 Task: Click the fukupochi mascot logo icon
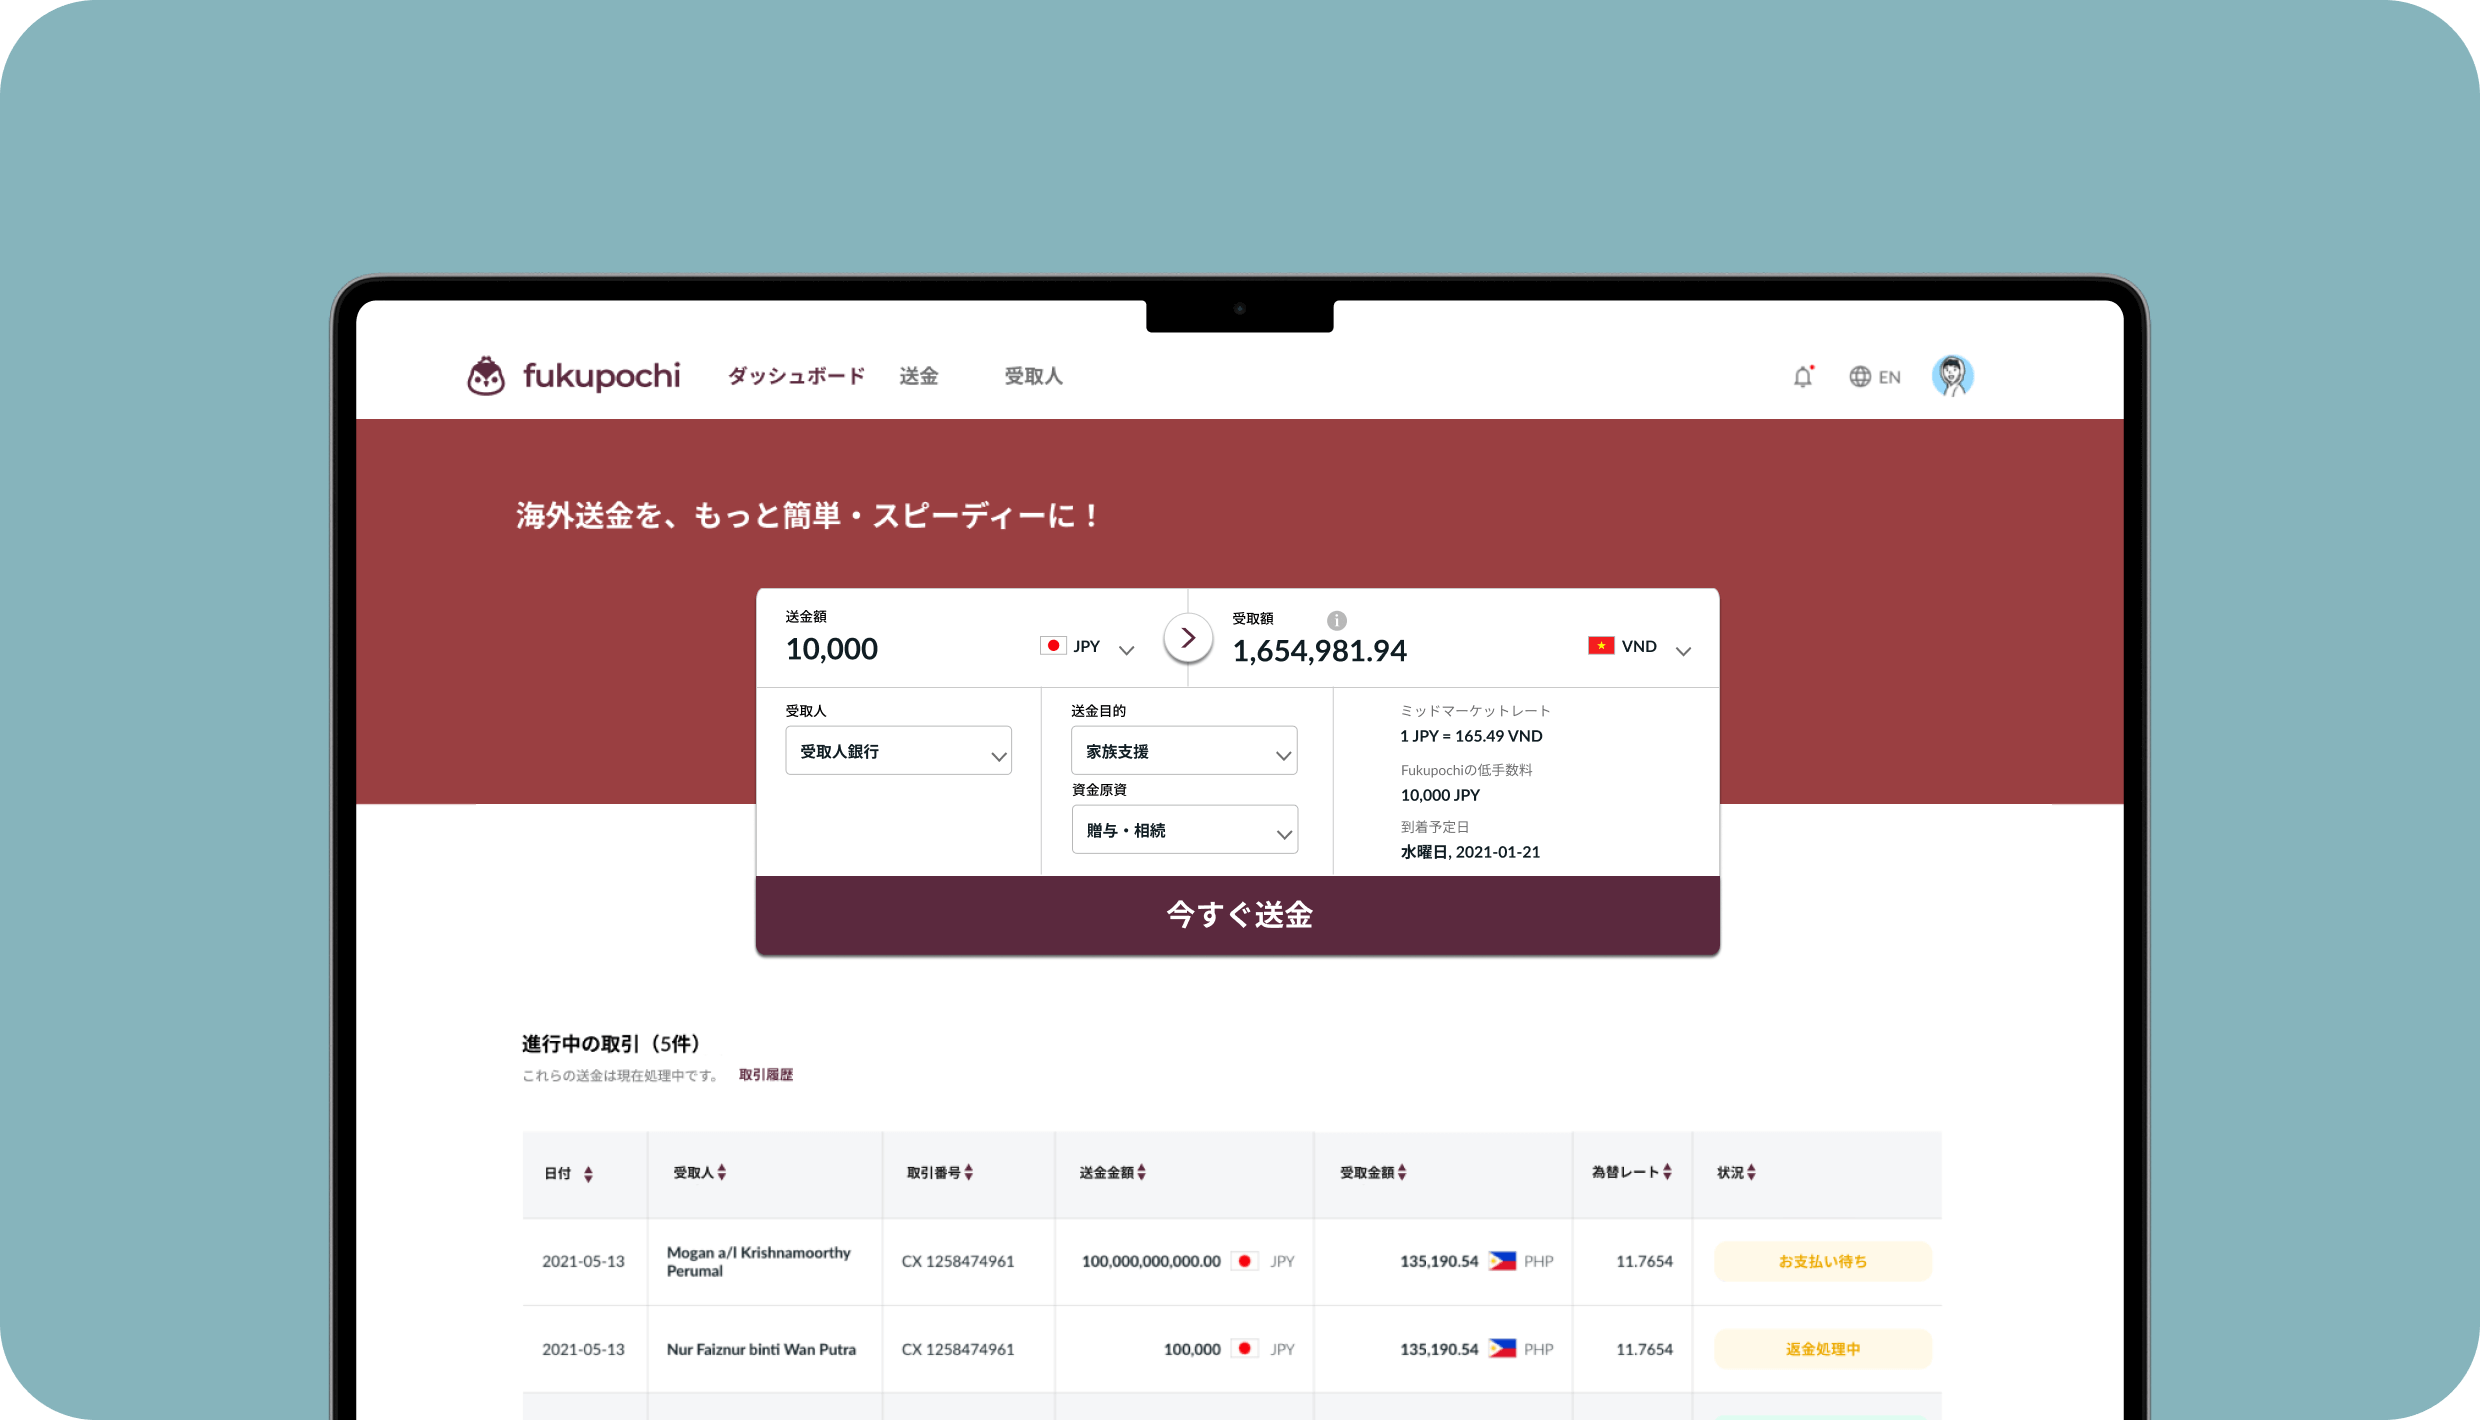486,376
